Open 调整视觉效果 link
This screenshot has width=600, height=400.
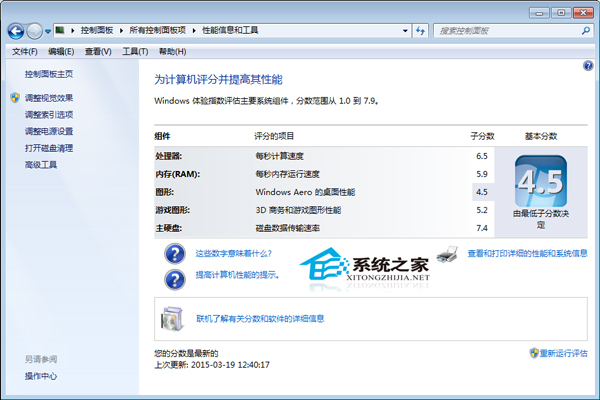tap(49, 98)
